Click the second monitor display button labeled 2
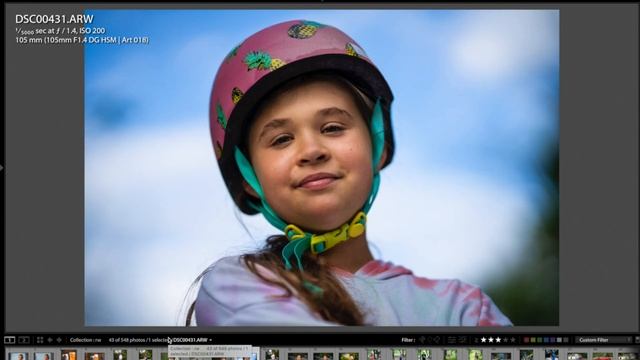Viewport: 640px width, 360px height. coord(24,340)
